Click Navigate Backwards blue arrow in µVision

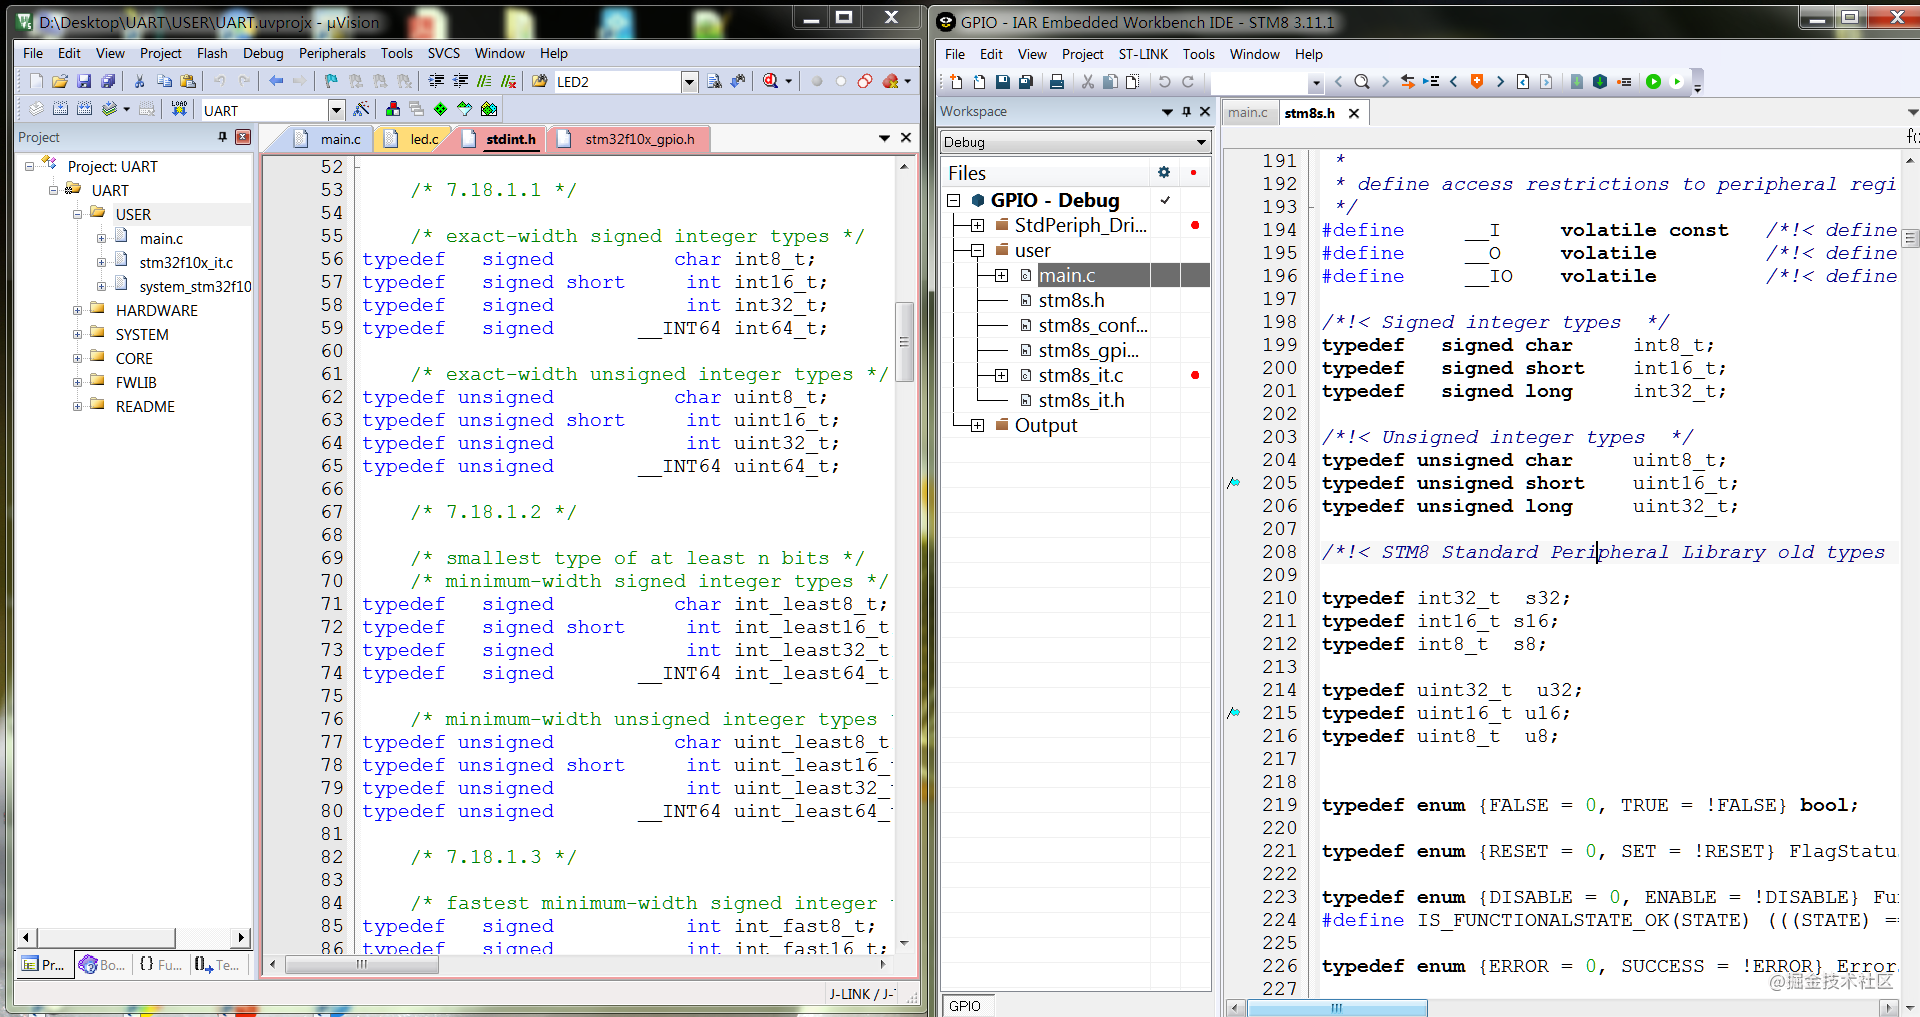[x=276, y=81]
